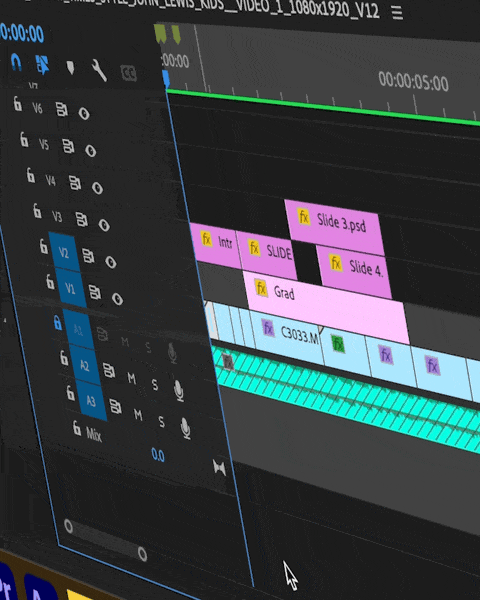The image size is (480, 600).
Task: Hide track V4 output with eye icon
Action: (97, 188)
